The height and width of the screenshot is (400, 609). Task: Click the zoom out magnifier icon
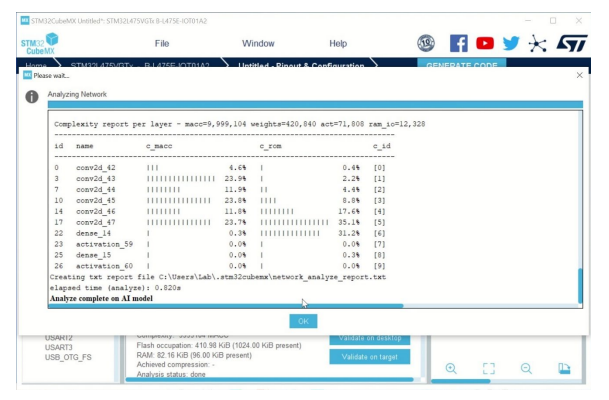click(x=526, y=368)
